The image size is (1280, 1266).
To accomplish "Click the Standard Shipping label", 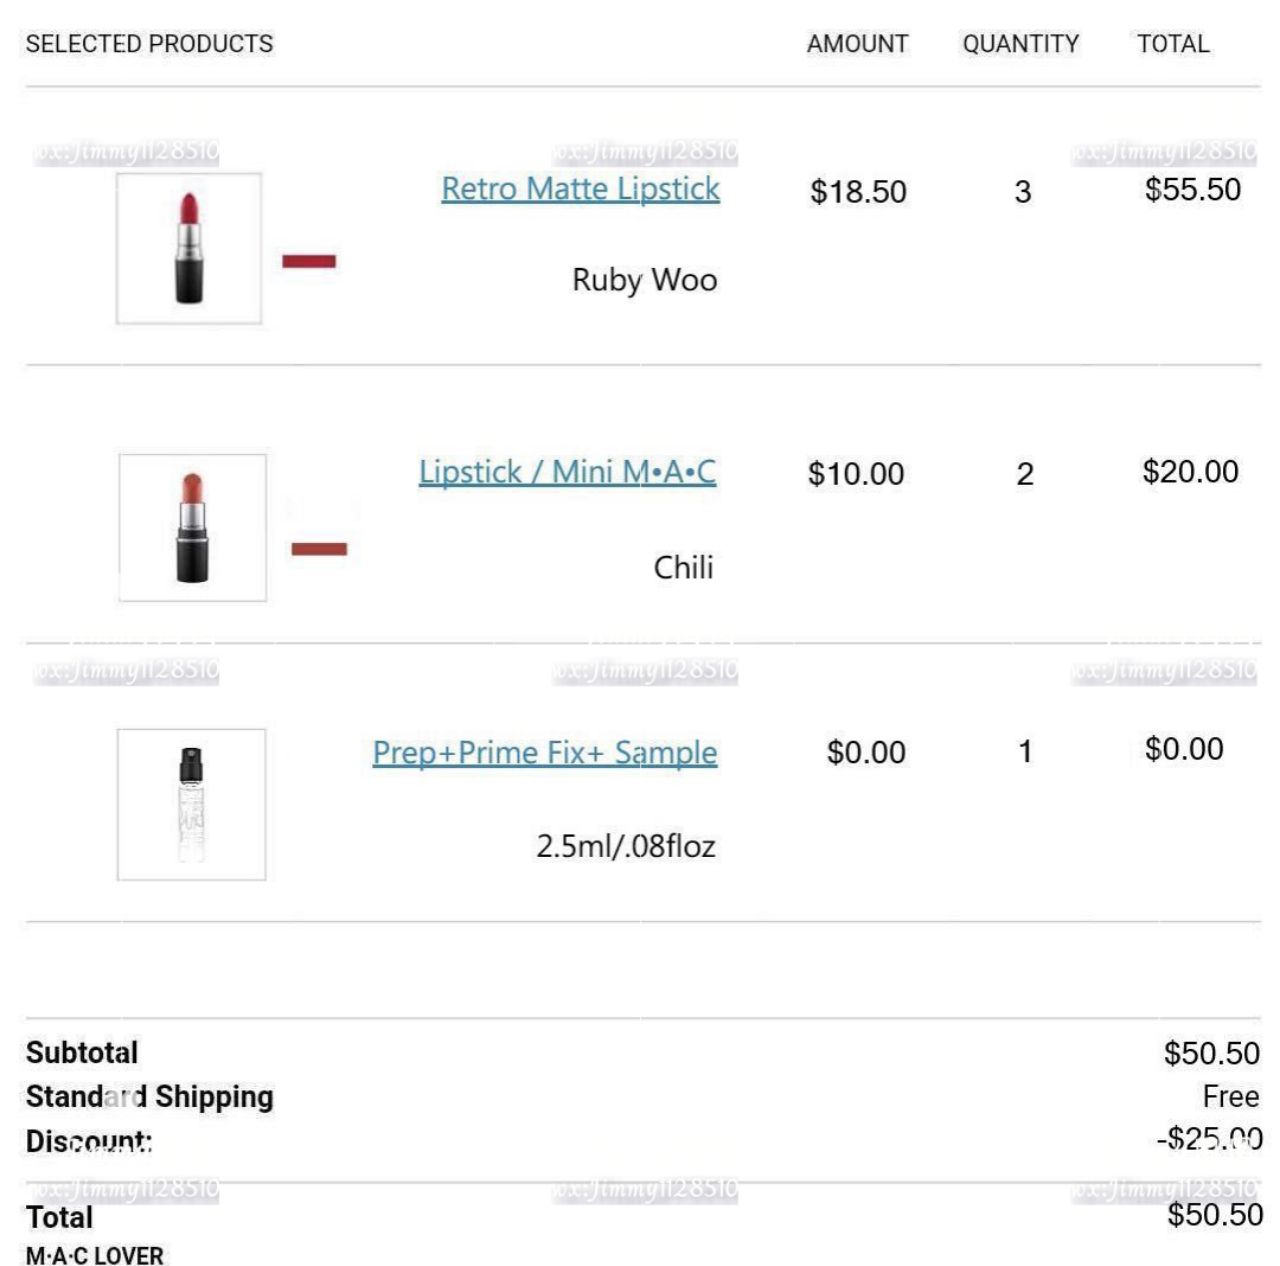I will tap(150, 1097).
